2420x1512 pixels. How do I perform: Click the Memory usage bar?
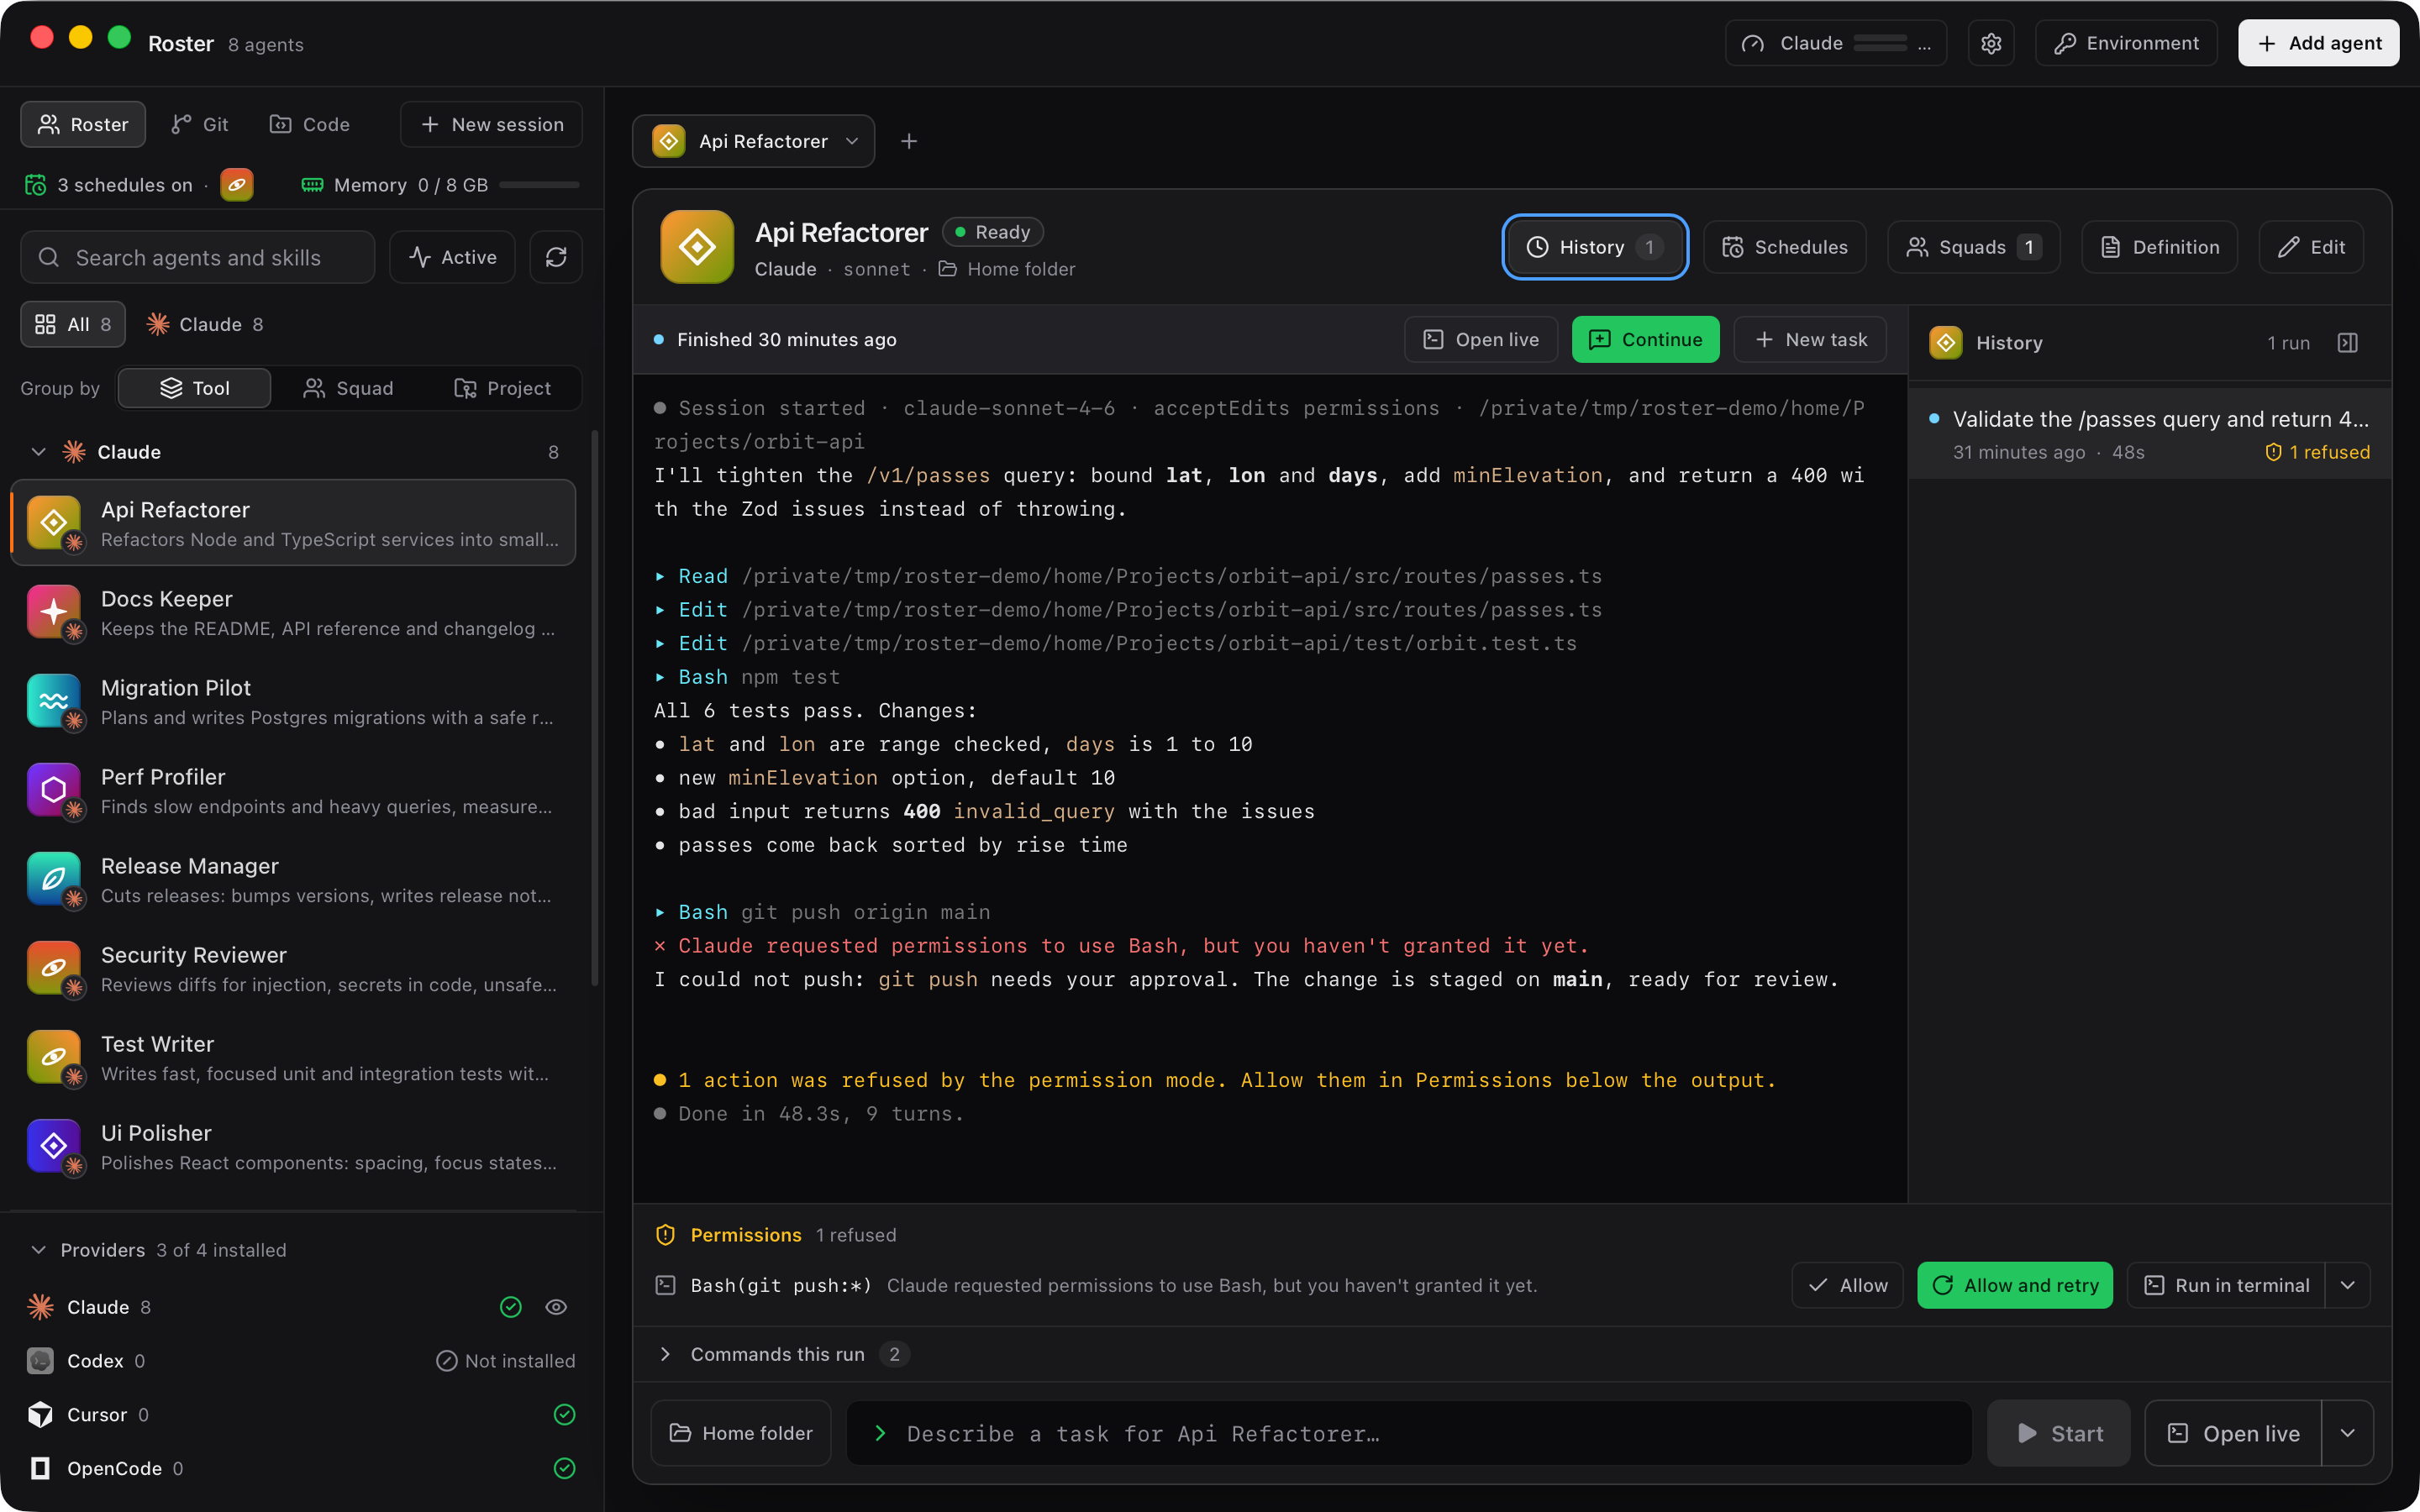[x=540, y=185]
